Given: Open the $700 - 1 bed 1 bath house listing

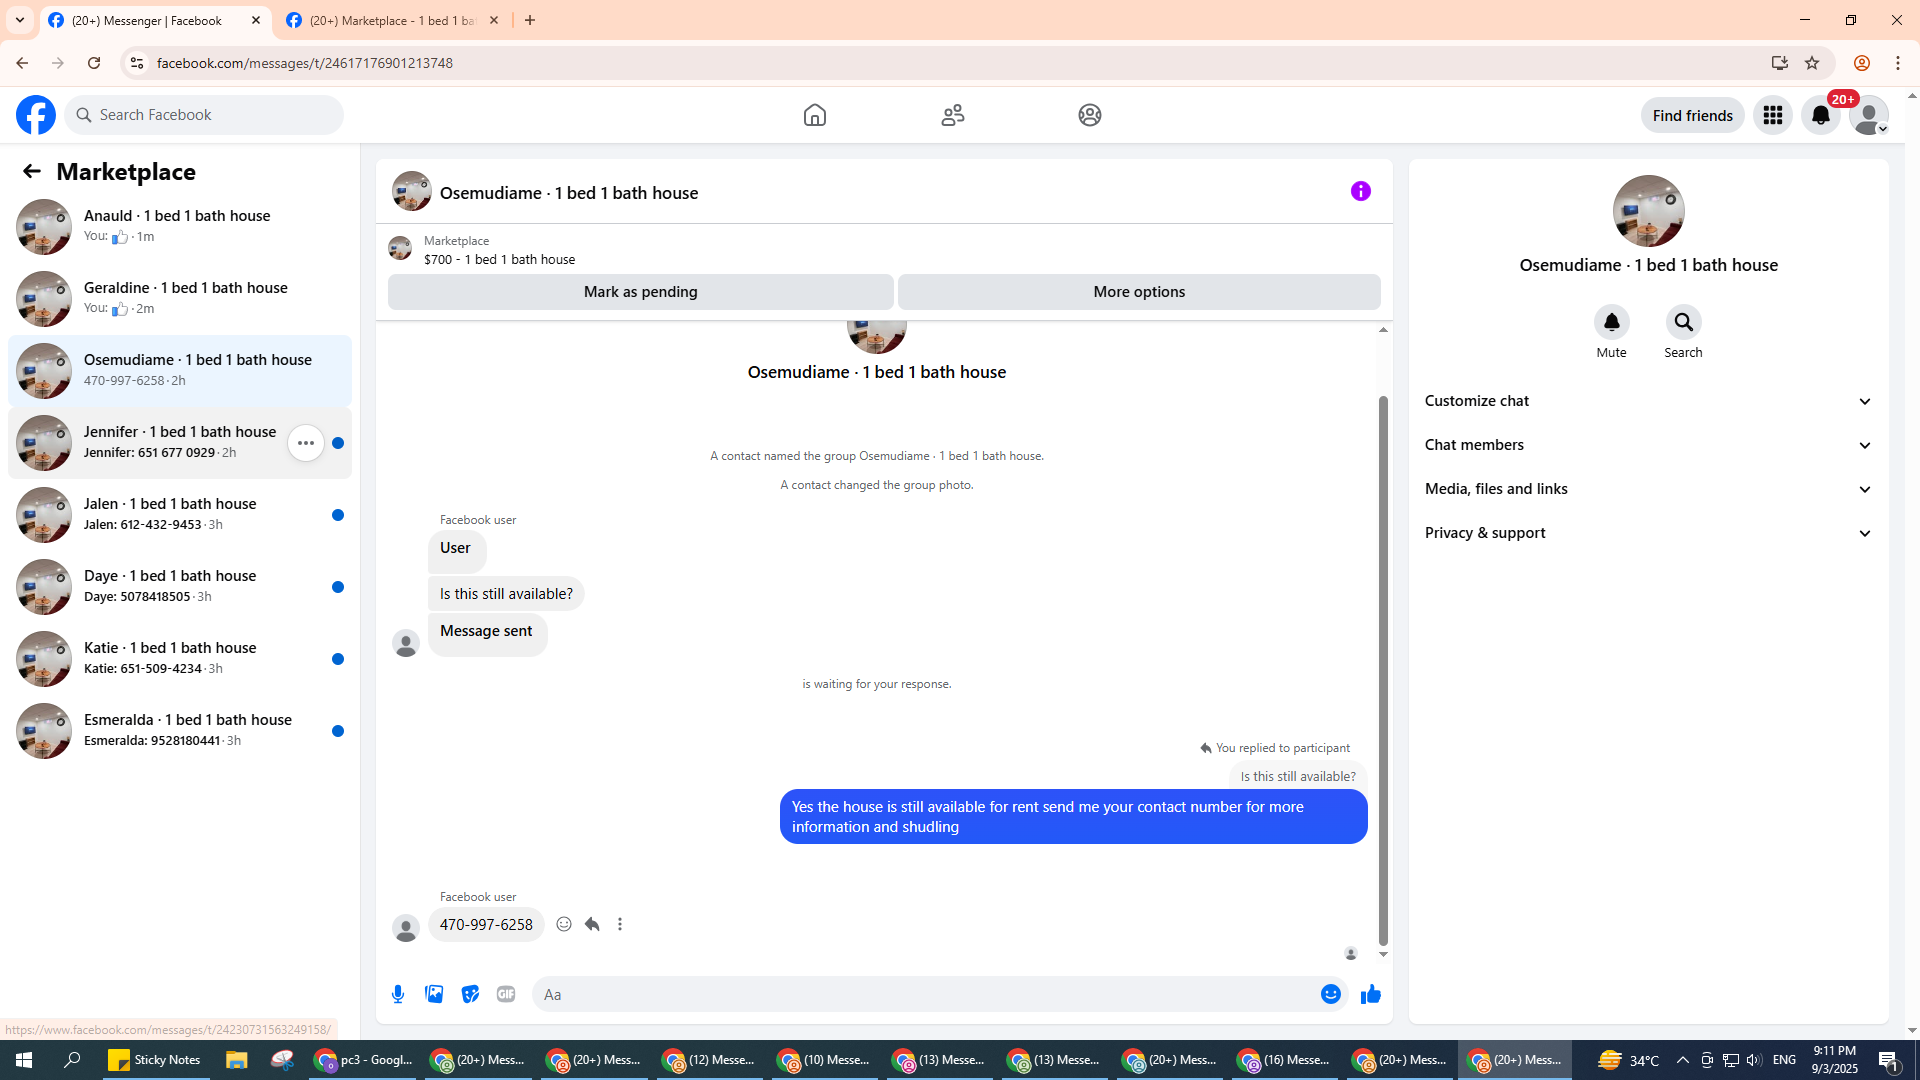Looking at the screenshot, I should [x=499, y=259].
